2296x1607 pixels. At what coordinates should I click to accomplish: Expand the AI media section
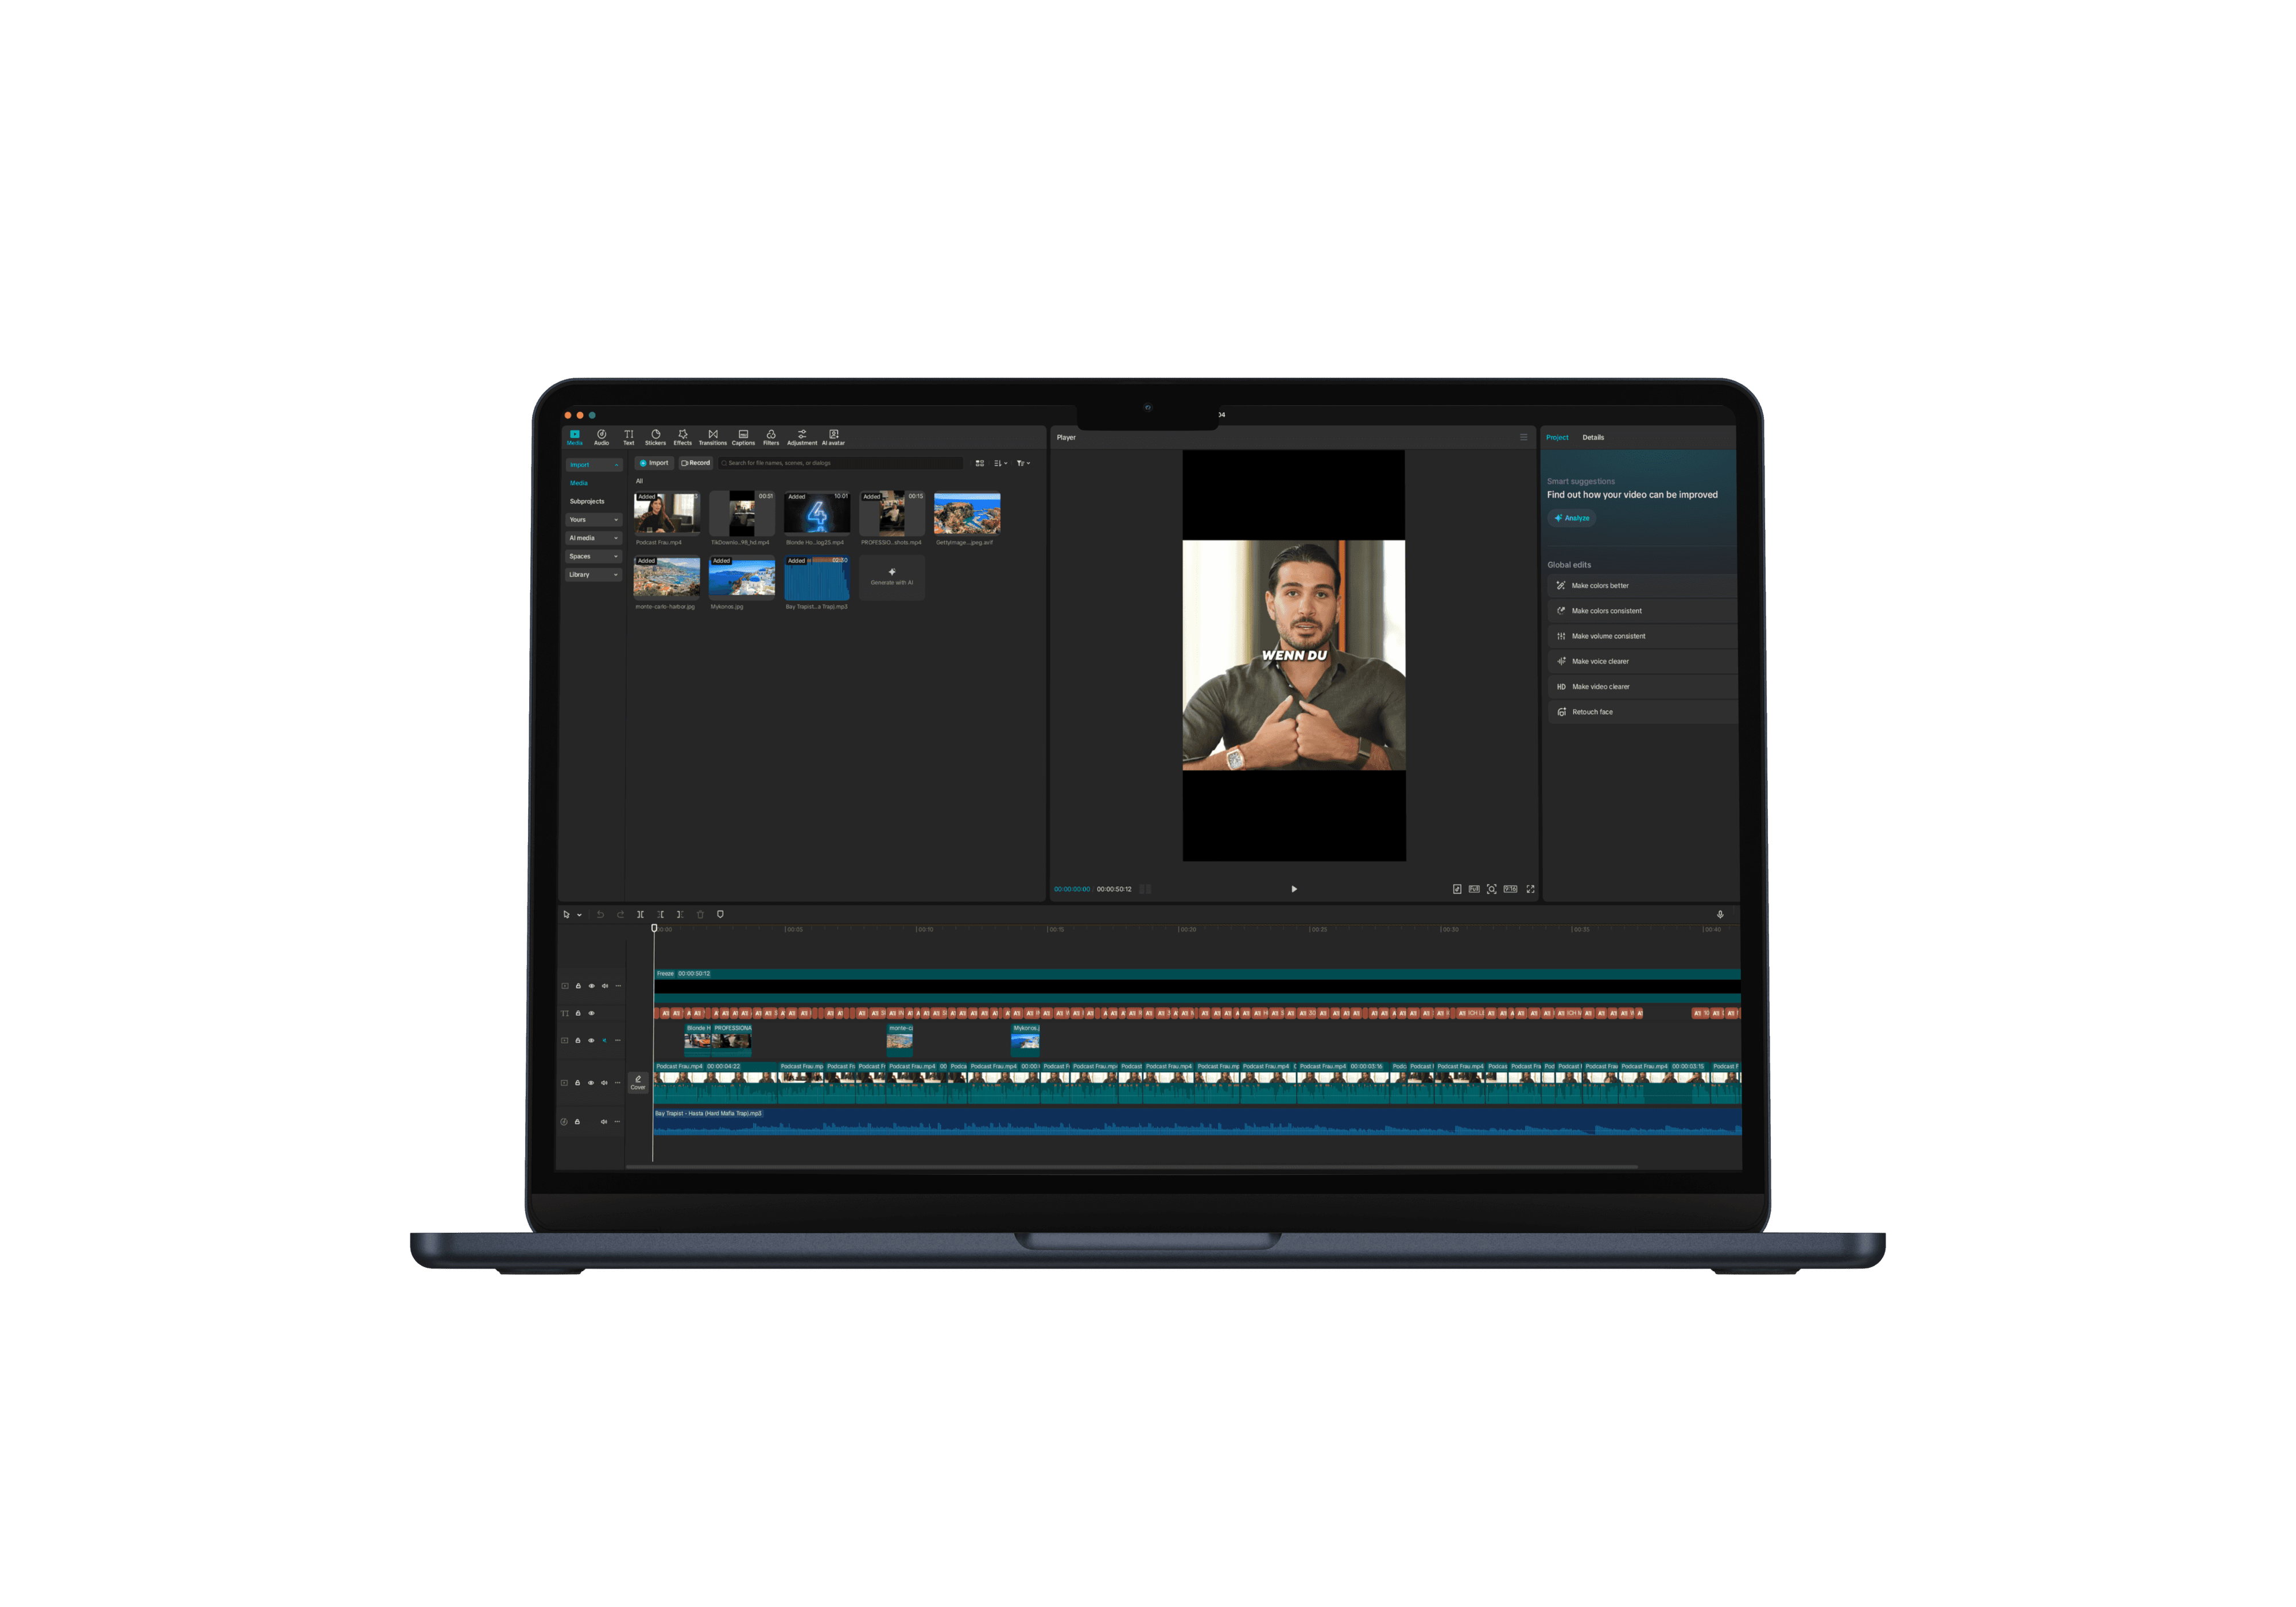[x=593, y=538]
